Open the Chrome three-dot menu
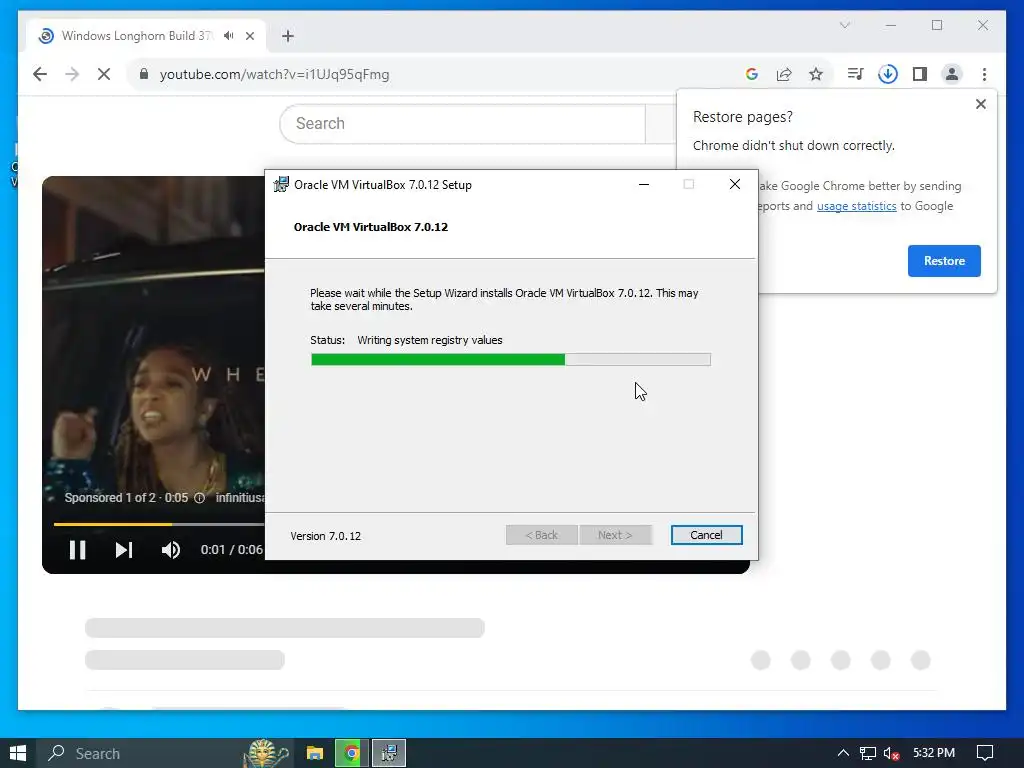Viewport: 1024px width, 768px height. [x=984, y=74]
